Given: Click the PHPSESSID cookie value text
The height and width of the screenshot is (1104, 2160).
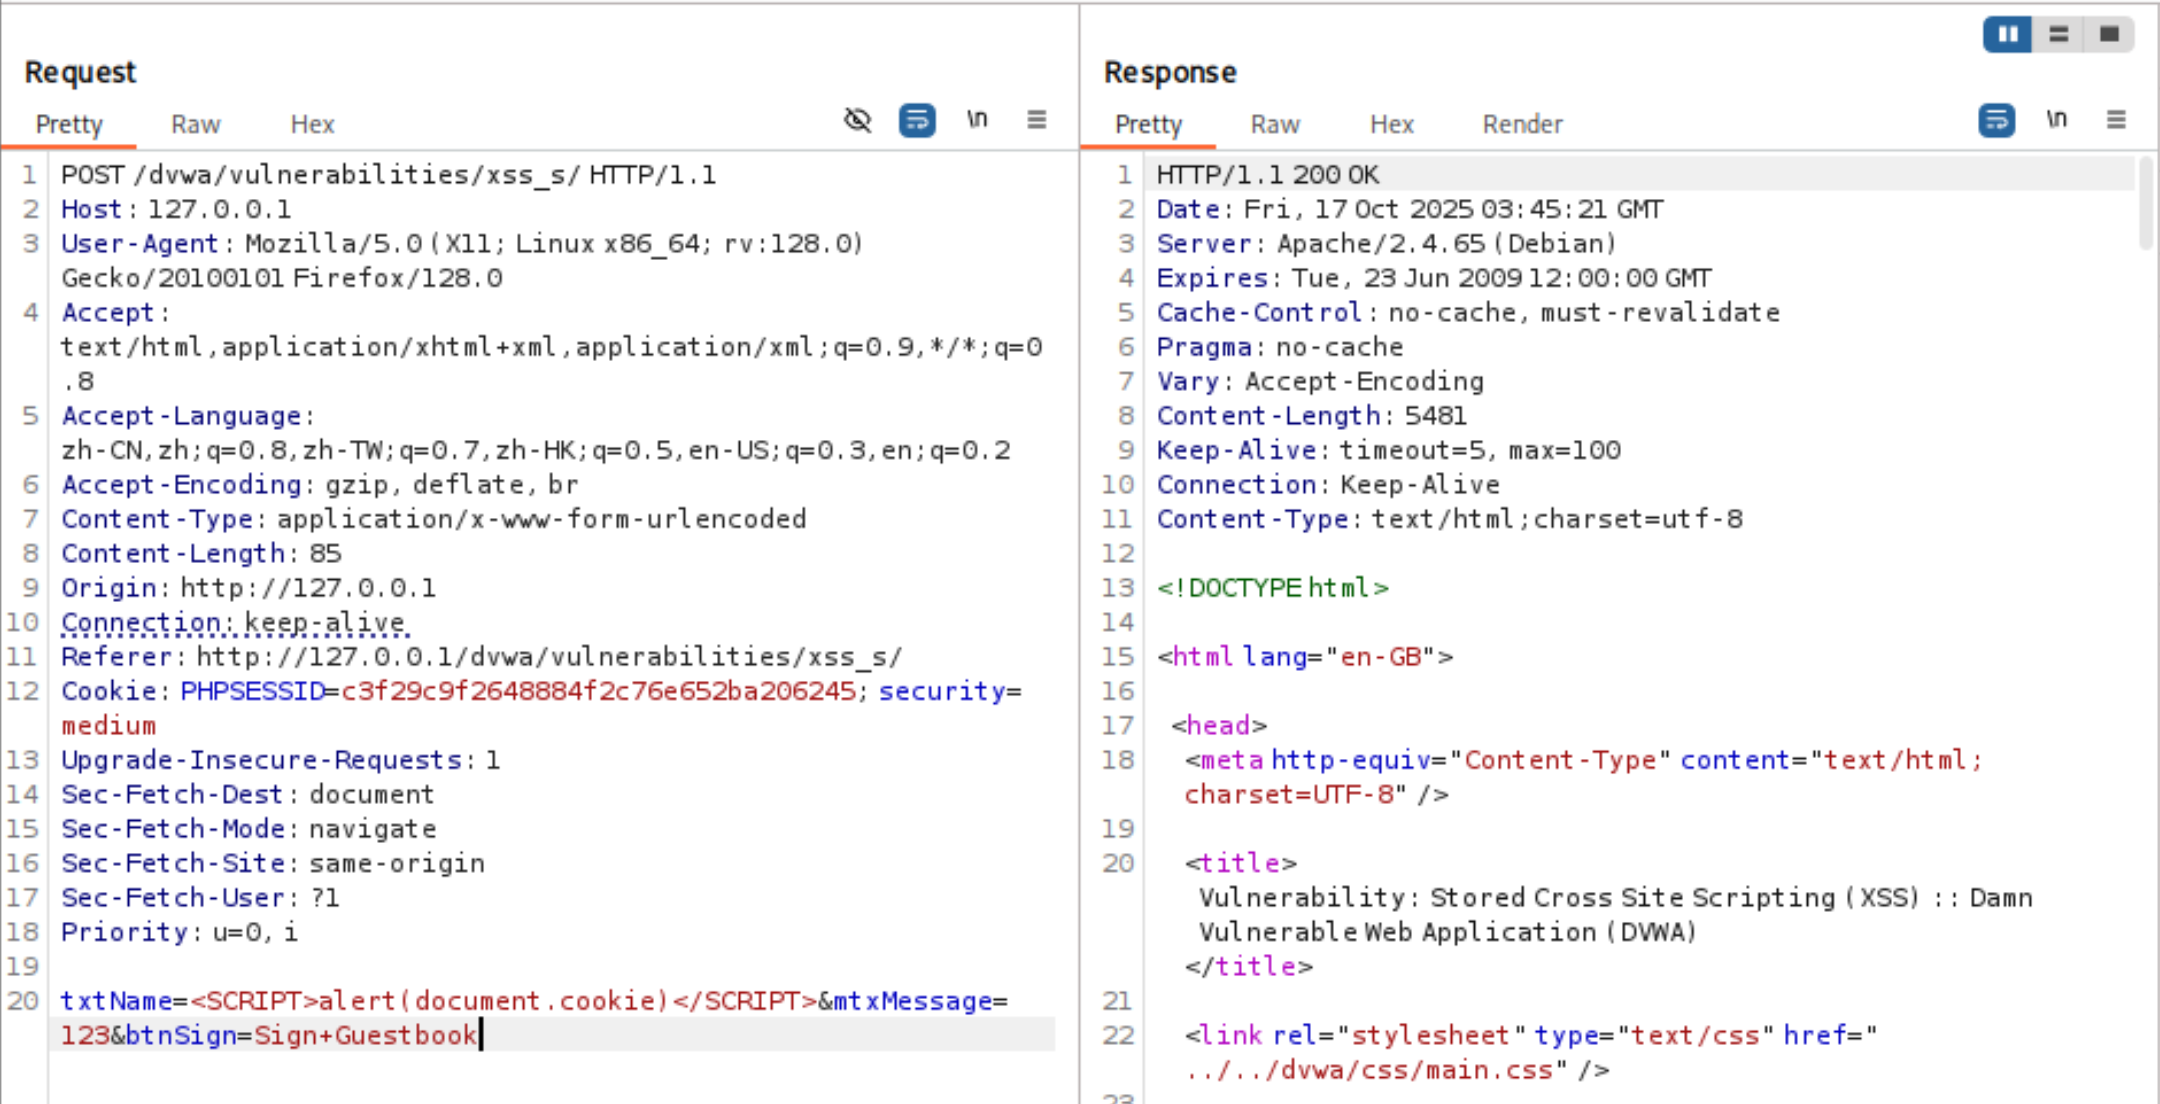Looking at the screenshot, I should (x=598, y=691).
